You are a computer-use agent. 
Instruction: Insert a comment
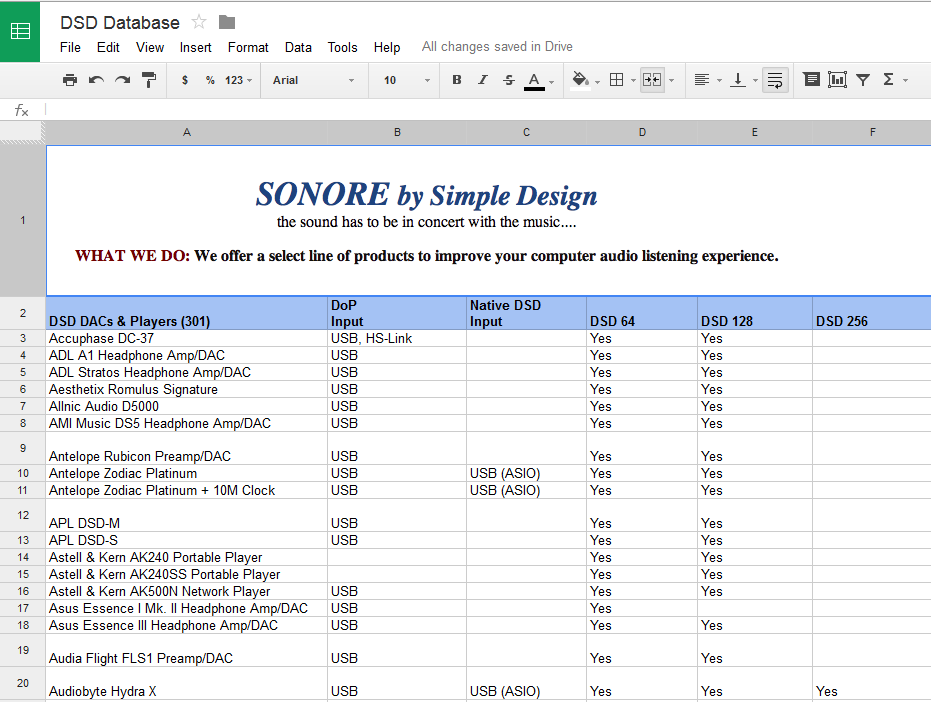click(811, 79)
